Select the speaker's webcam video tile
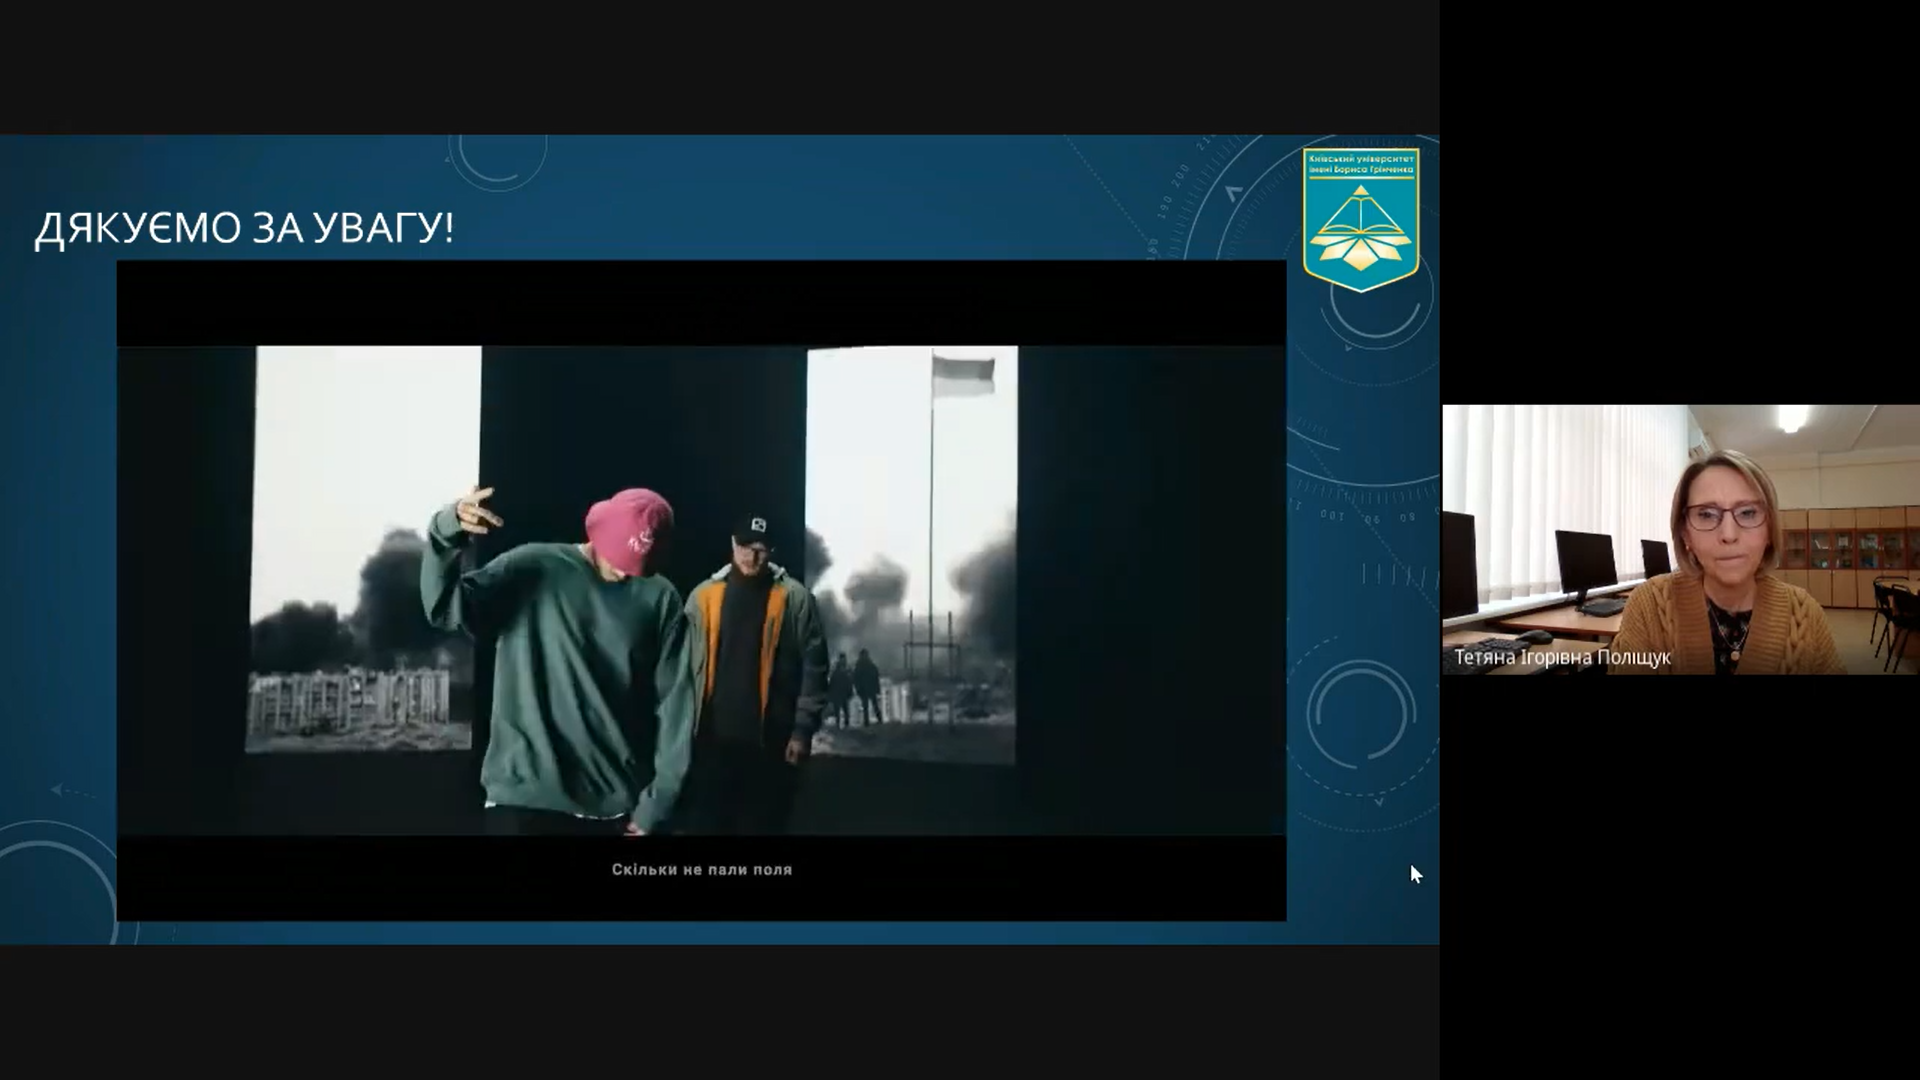1920x1080 pixels. point(1680,539)
